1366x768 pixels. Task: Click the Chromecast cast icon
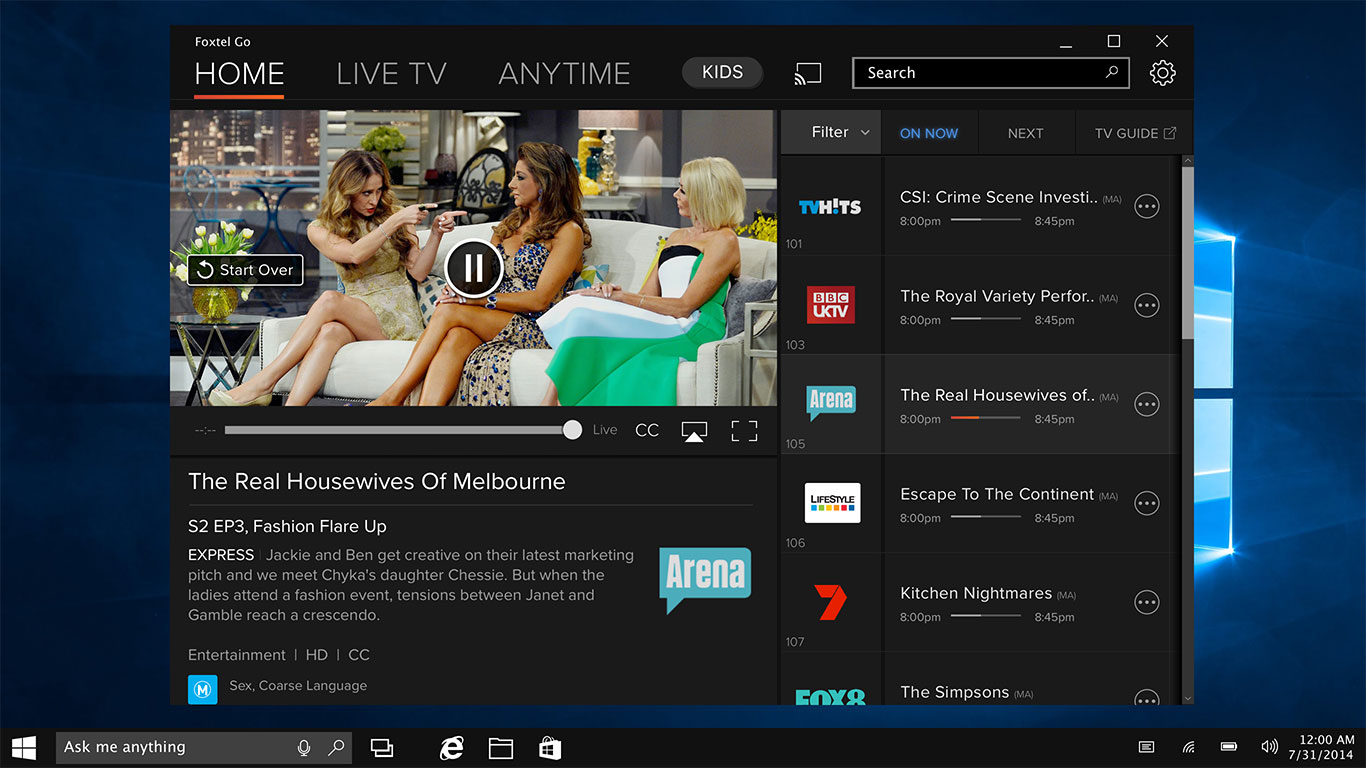807,73
